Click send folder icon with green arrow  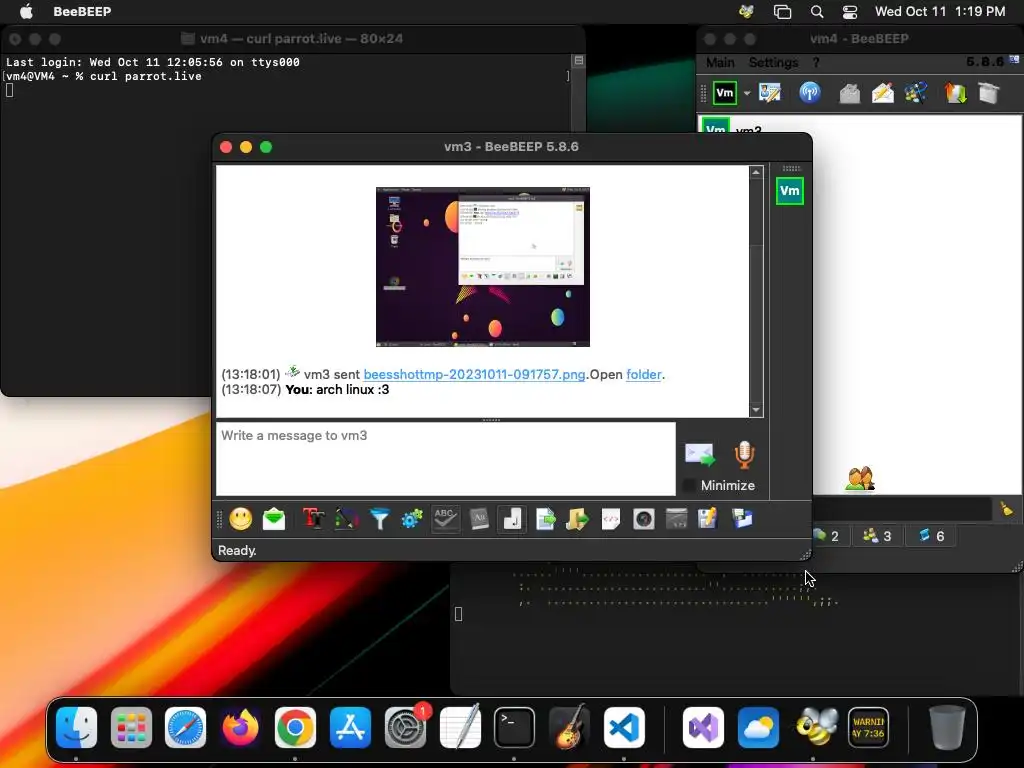[577, 519]
